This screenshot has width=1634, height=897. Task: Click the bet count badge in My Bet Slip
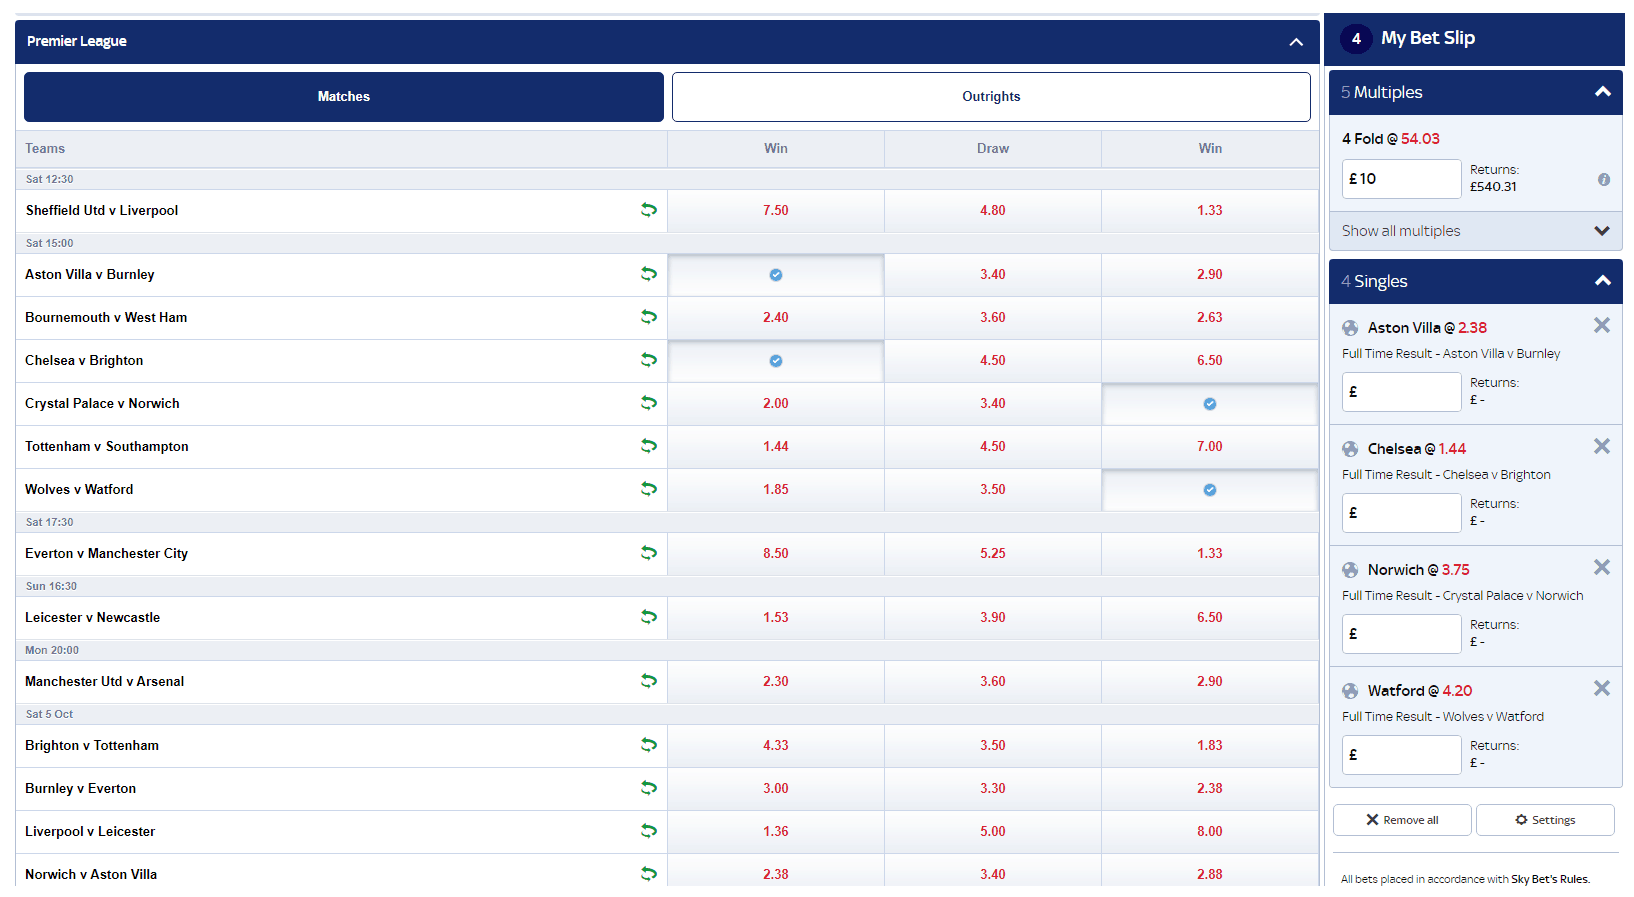(1356, 39)
